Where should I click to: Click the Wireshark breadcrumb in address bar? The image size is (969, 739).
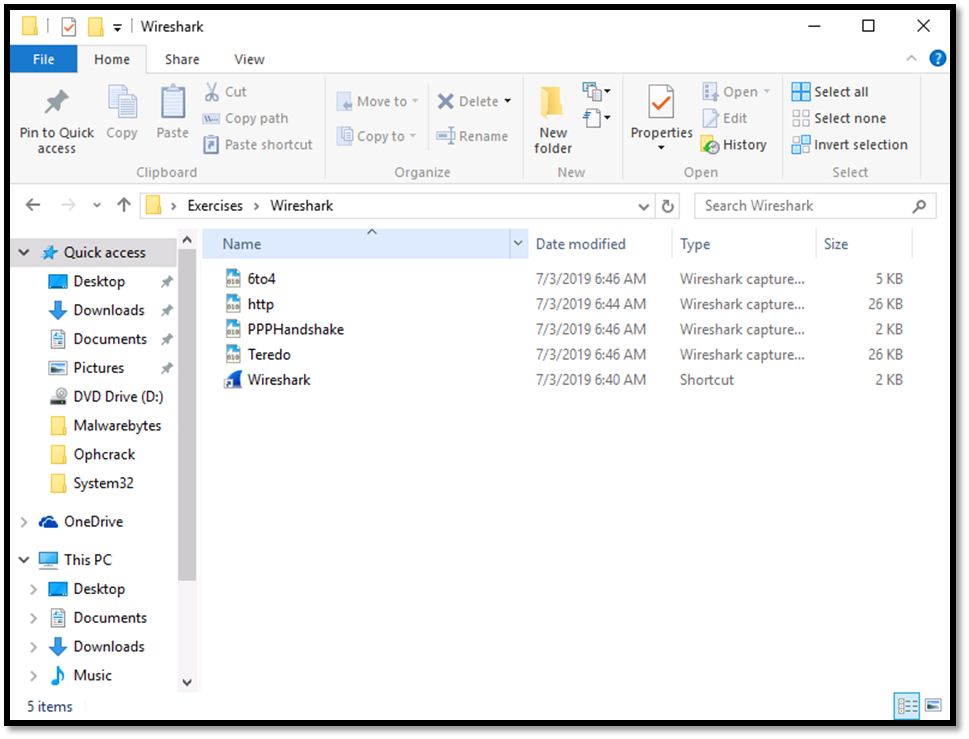[x=302, y=206]
